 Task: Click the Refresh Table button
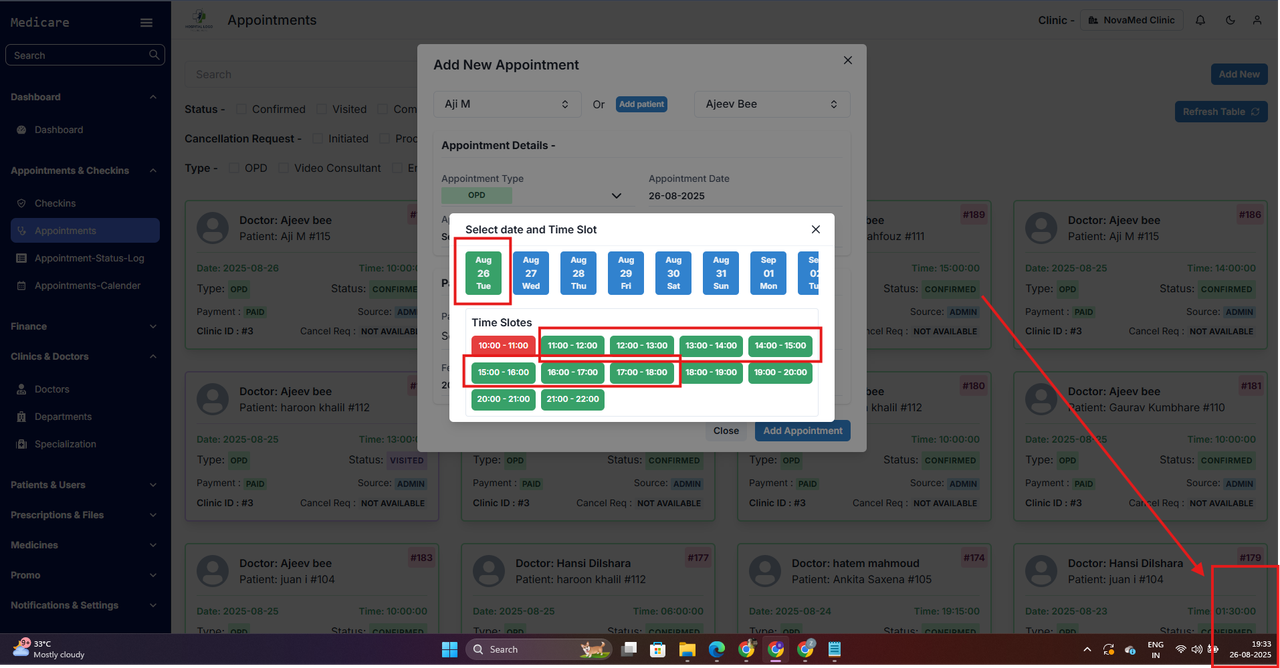pos(1221,112)
